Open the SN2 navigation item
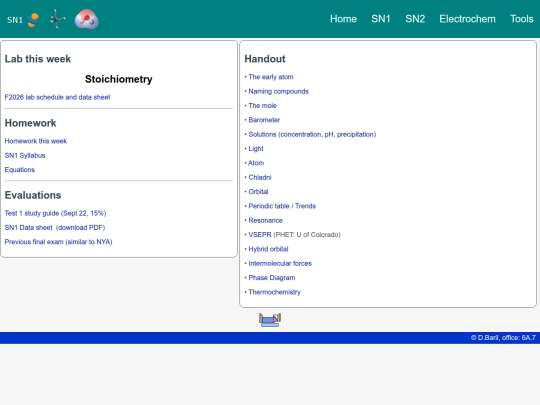Viewport: 540px width, 405px height. pyautogui.click(x=415, y=19)
